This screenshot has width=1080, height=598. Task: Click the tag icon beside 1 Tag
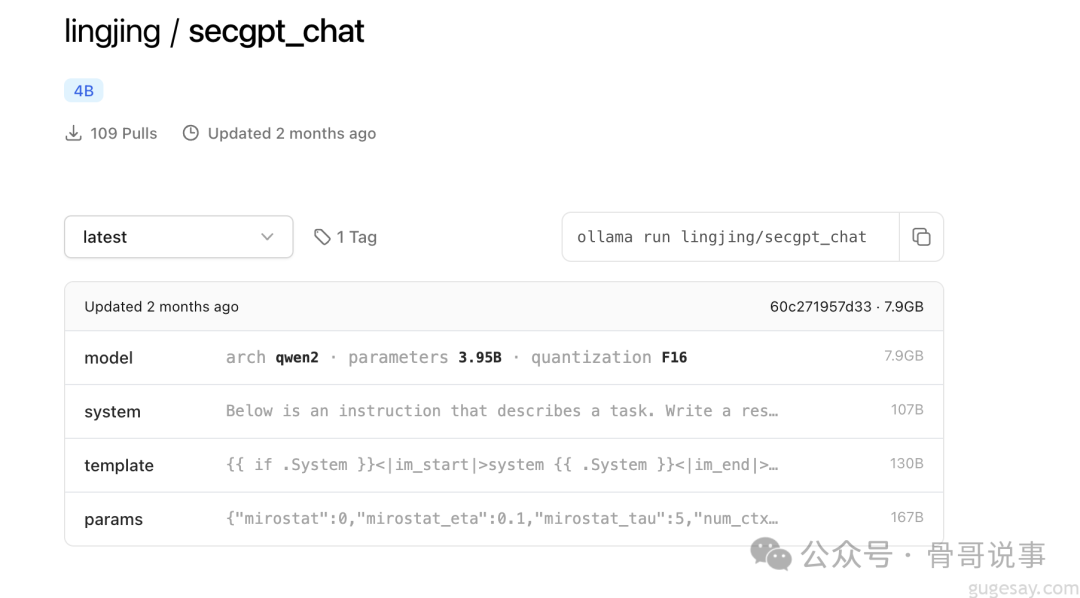click(x=322, y=237)
